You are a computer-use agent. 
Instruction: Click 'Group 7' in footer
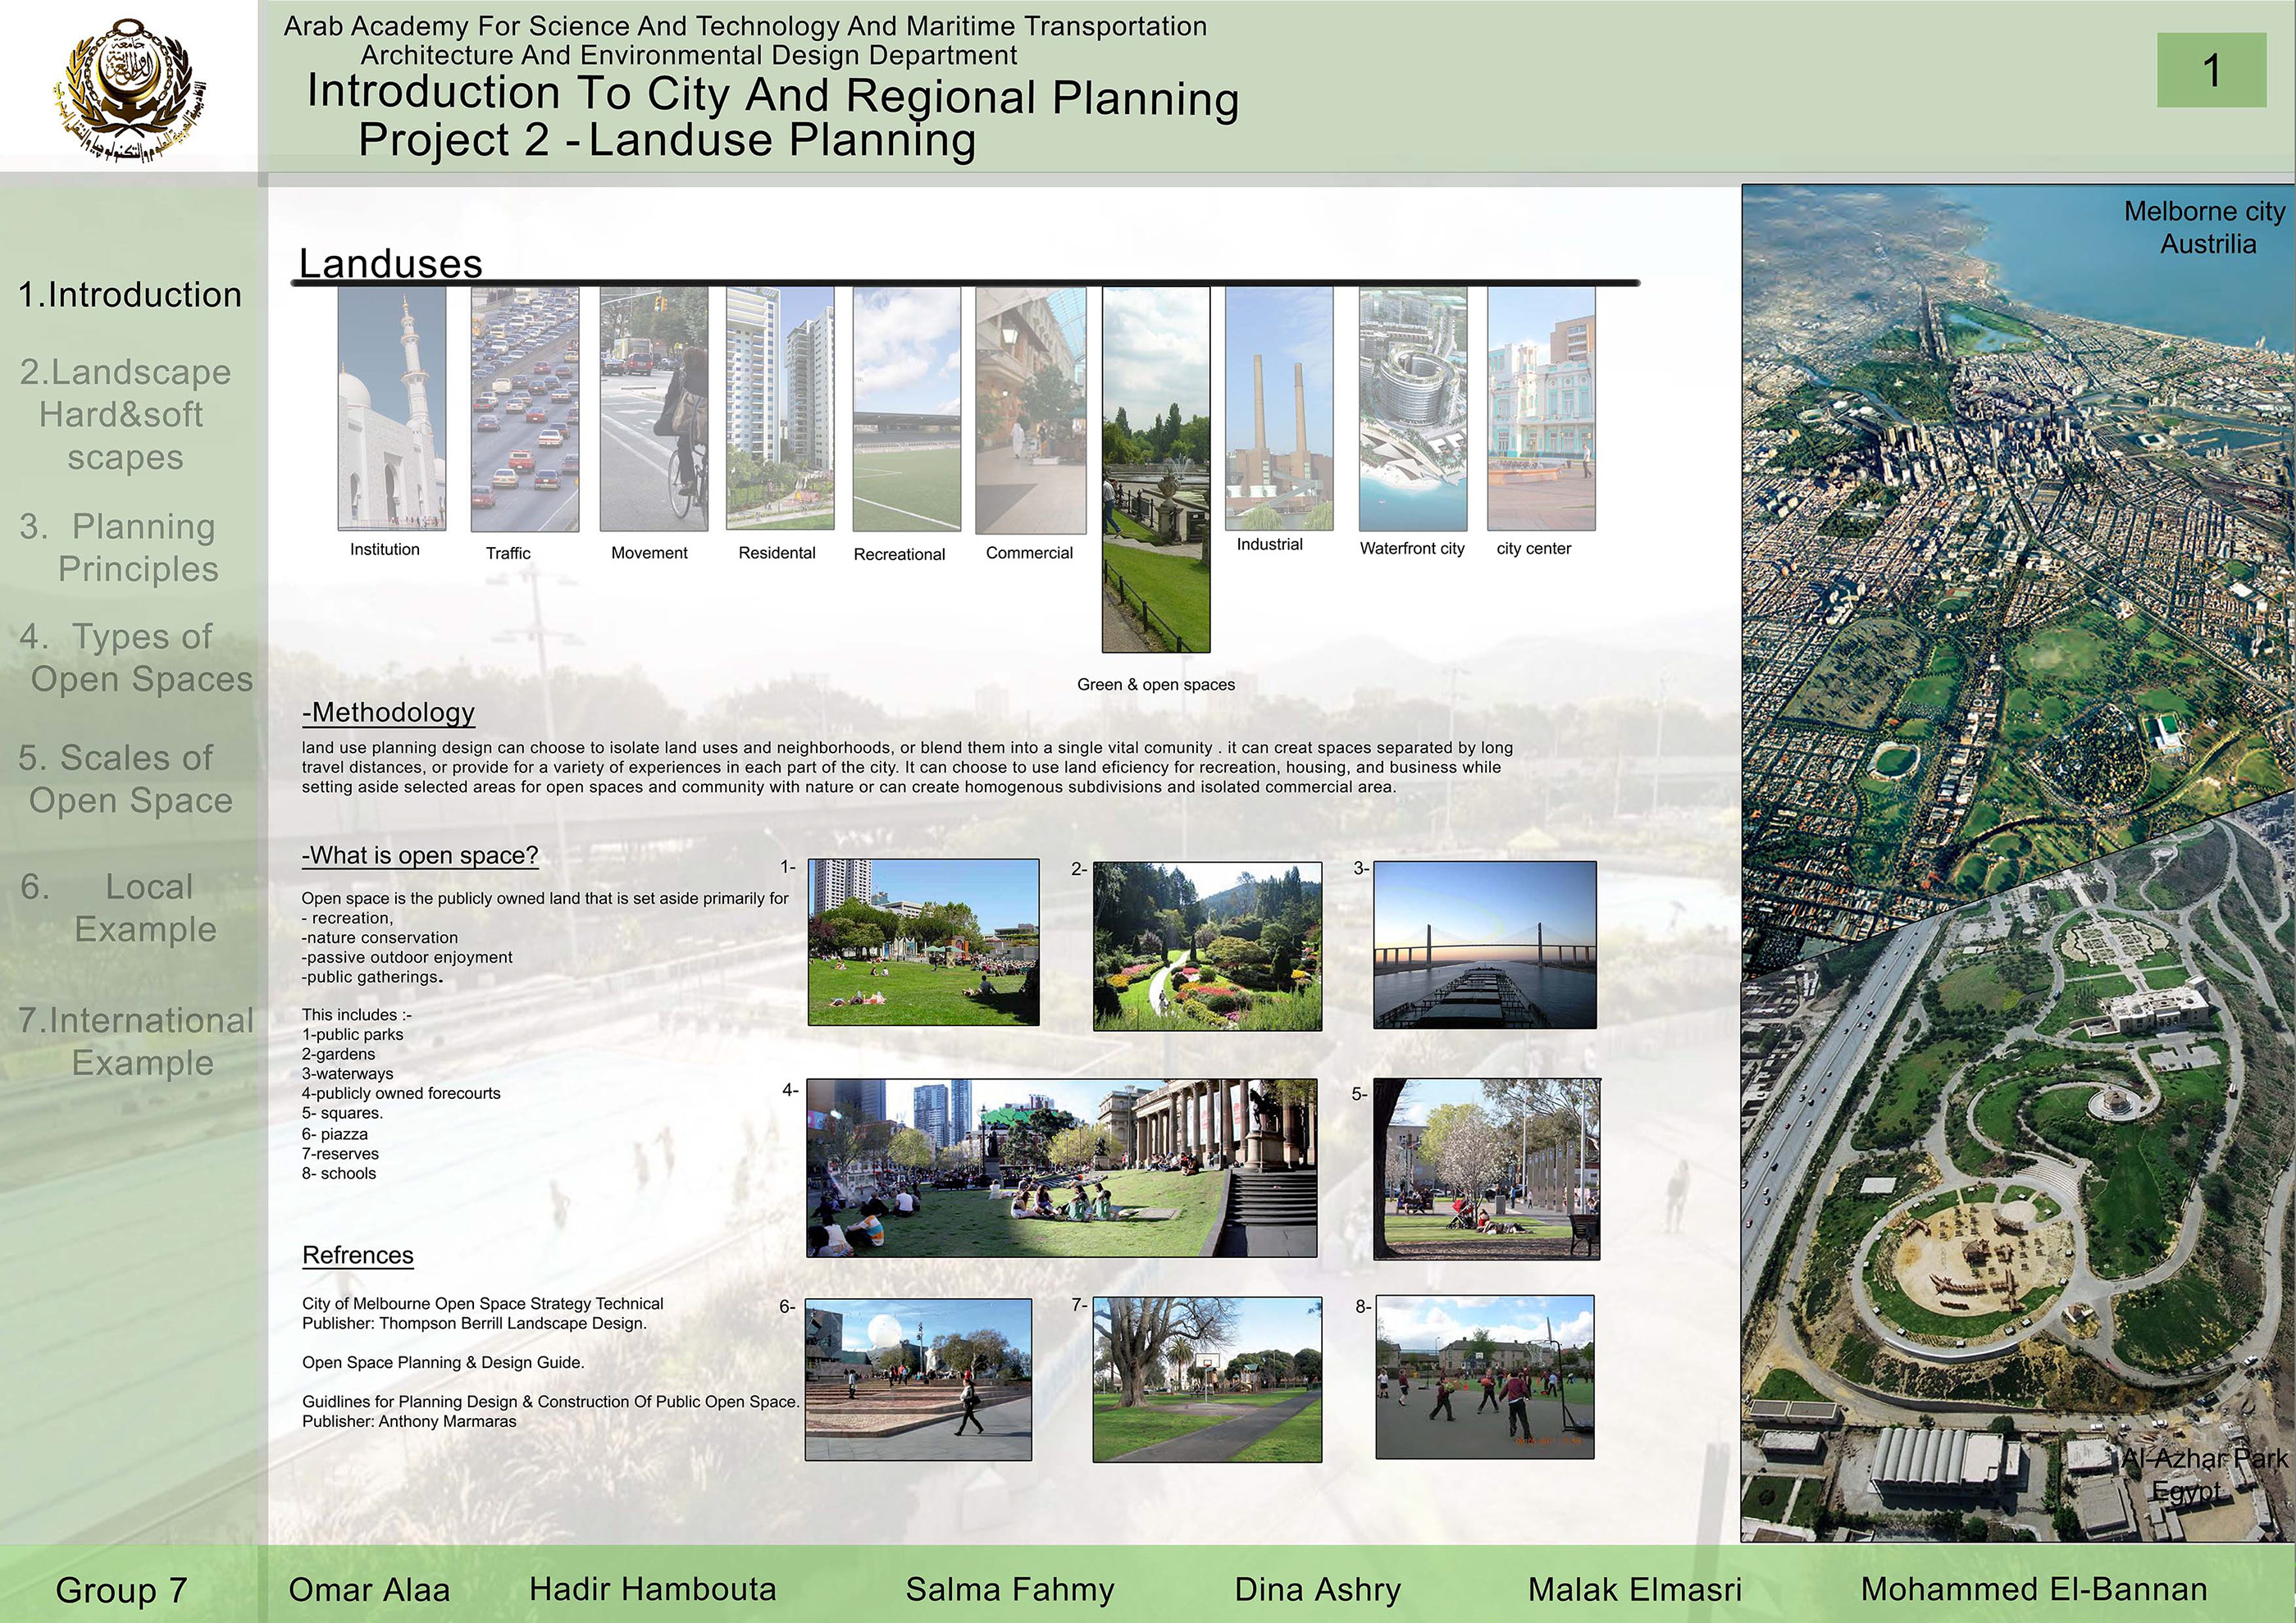tap(121, 1590)
